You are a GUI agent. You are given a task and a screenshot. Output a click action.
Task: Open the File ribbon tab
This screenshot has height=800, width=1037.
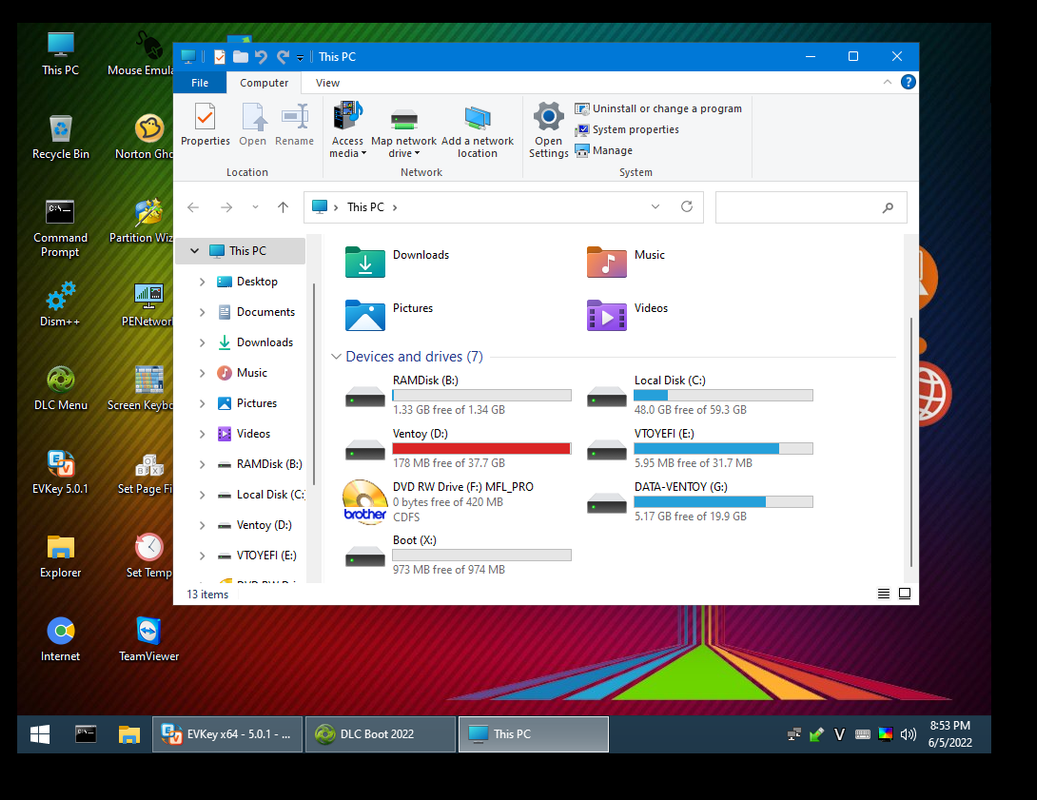[200, 83]
